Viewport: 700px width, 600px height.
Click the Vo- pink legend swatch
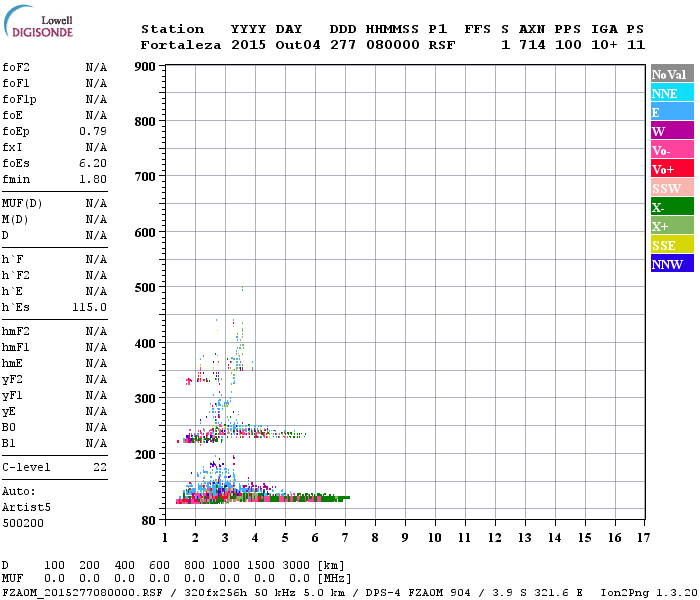pyautogui.click(x=672, y=150)
